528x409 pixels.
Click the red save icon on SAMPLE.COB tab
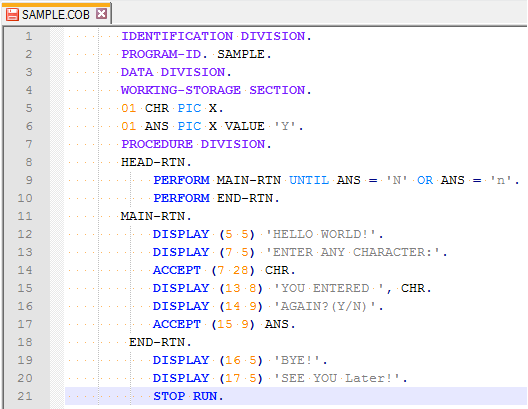coord(12,15)
